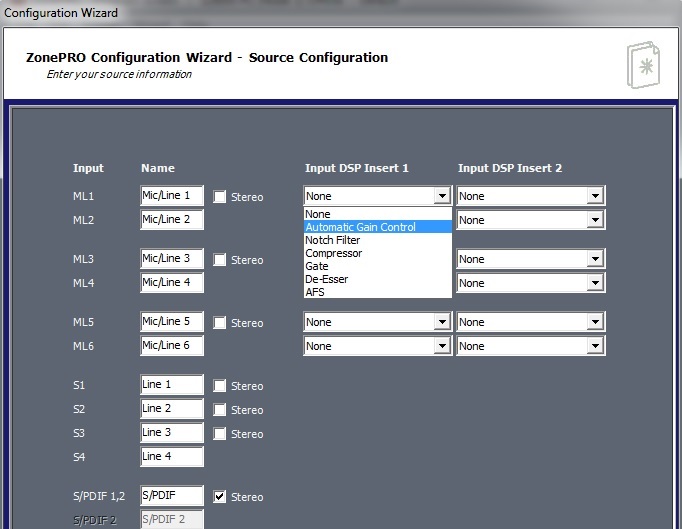Screen dimensions: 682x529
Task: Select Automatic Gain Control from list
Action: pyautogui.click(x=360, y=227)
